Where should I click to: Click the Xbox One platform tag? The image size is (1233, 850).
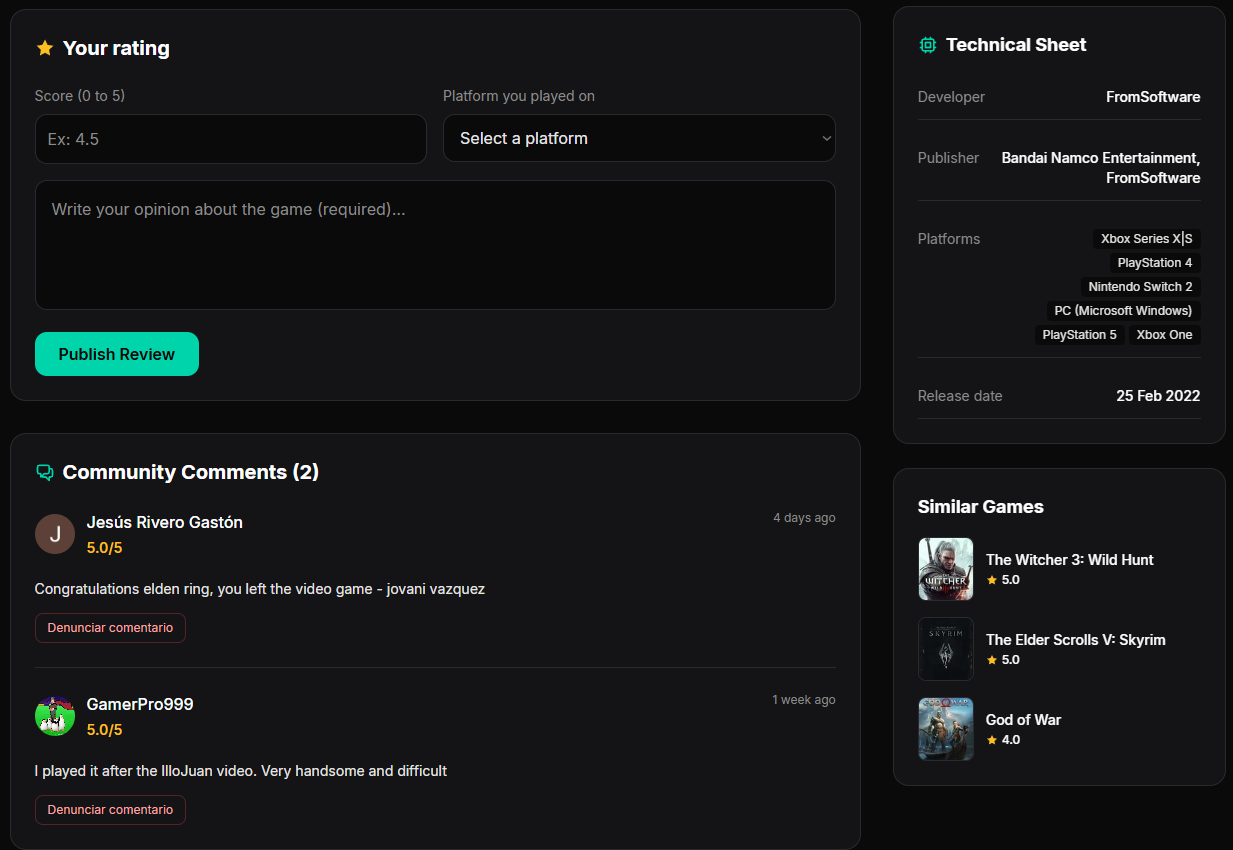point(1165,335)
